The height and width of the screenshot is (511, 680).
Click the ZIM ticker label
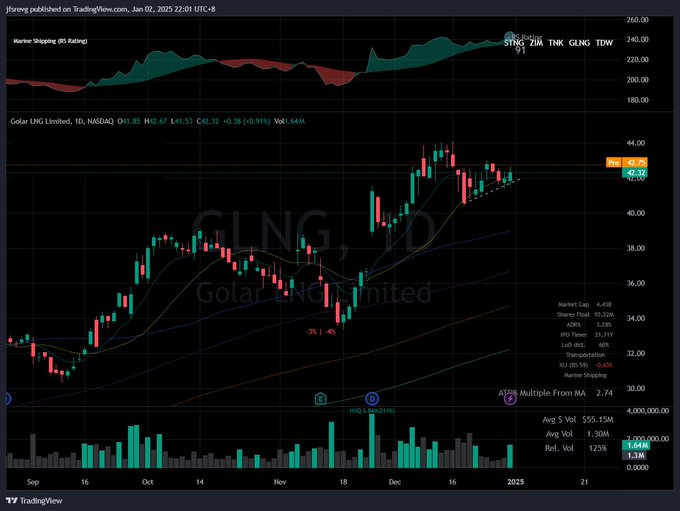point(536,43)
